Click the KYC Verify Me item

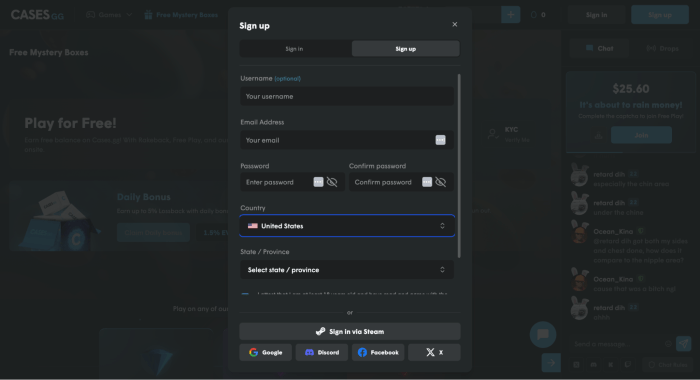pyautogui.click(x=509, y=134)
